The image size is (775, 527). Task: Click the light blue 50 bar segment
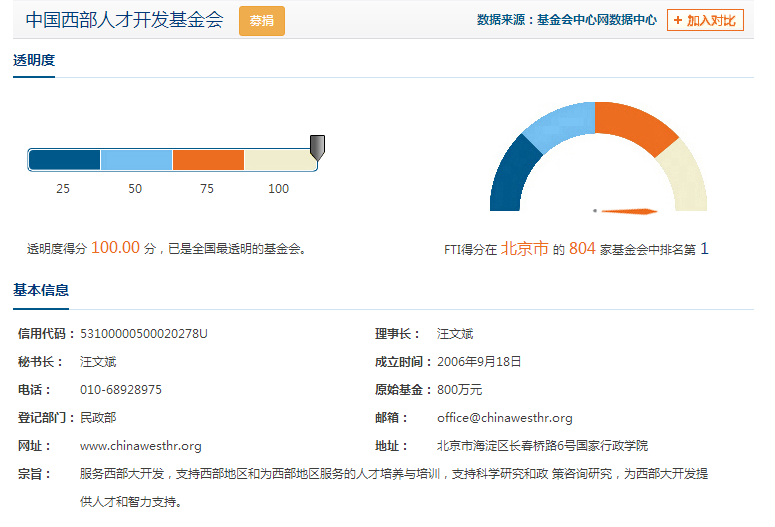click(x=136, y=160)
